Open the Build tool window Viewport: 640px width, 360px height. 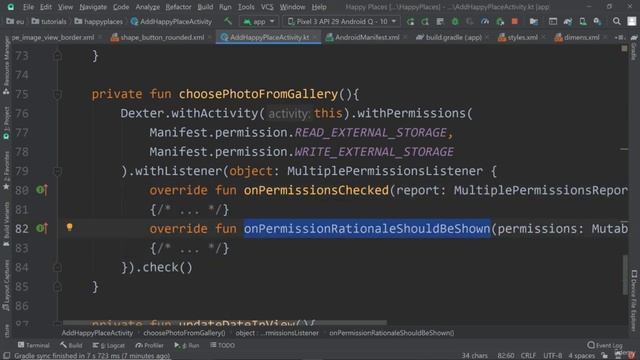(71, 345)
